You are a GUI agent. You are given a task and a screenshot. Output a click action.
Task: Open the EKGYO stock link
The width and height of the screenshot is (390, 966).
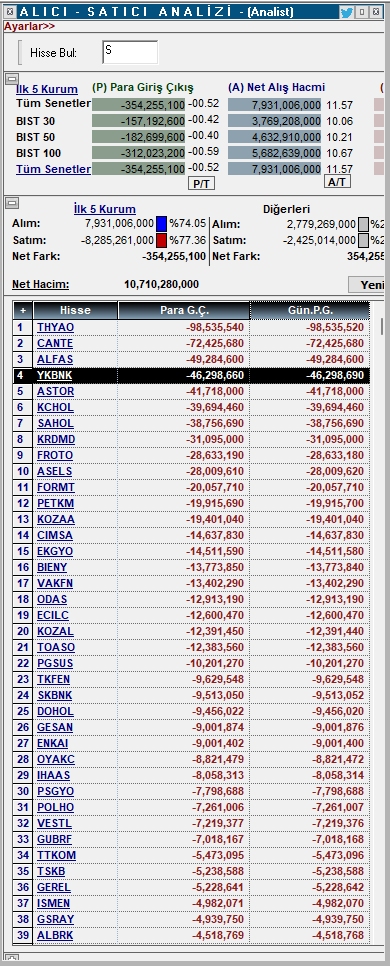[55, 551]
